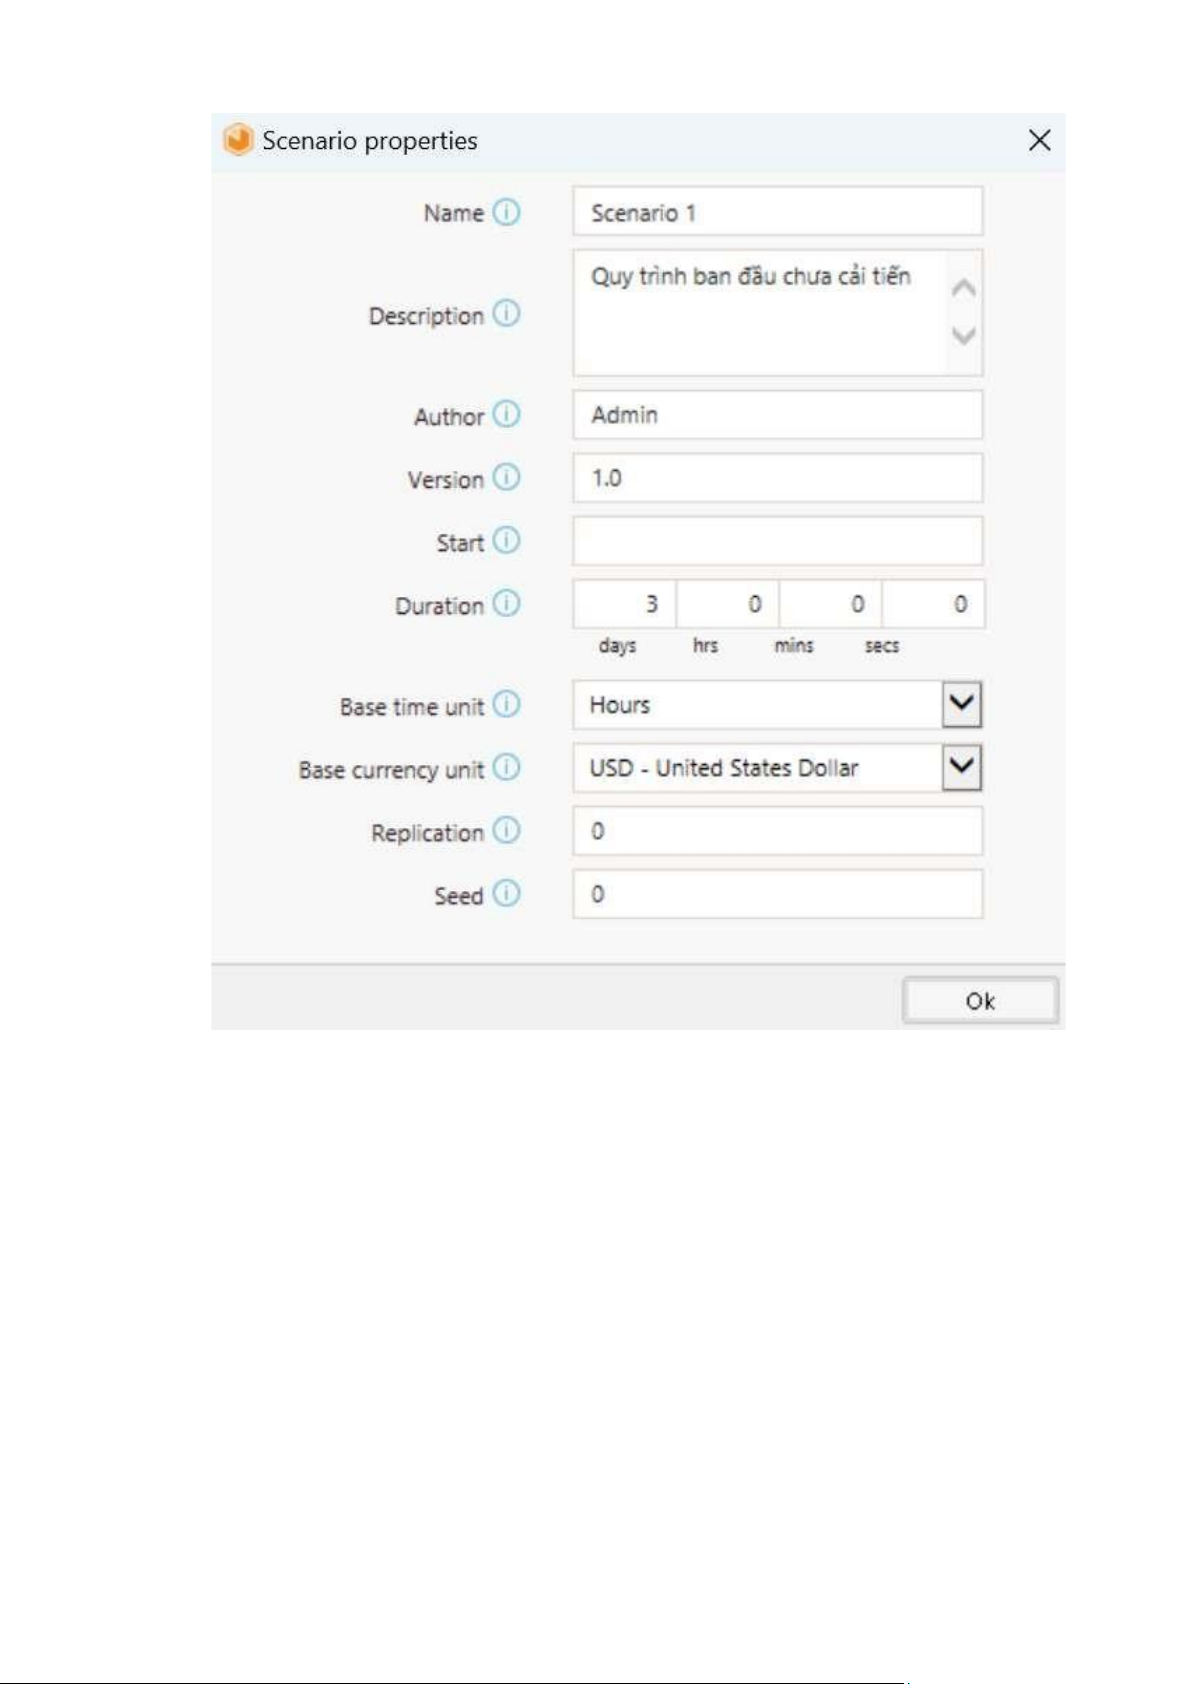Image resolution: width=1192 pixels, height=1684 pixels.
Task: Select the Duration days field
Action: 625,604
